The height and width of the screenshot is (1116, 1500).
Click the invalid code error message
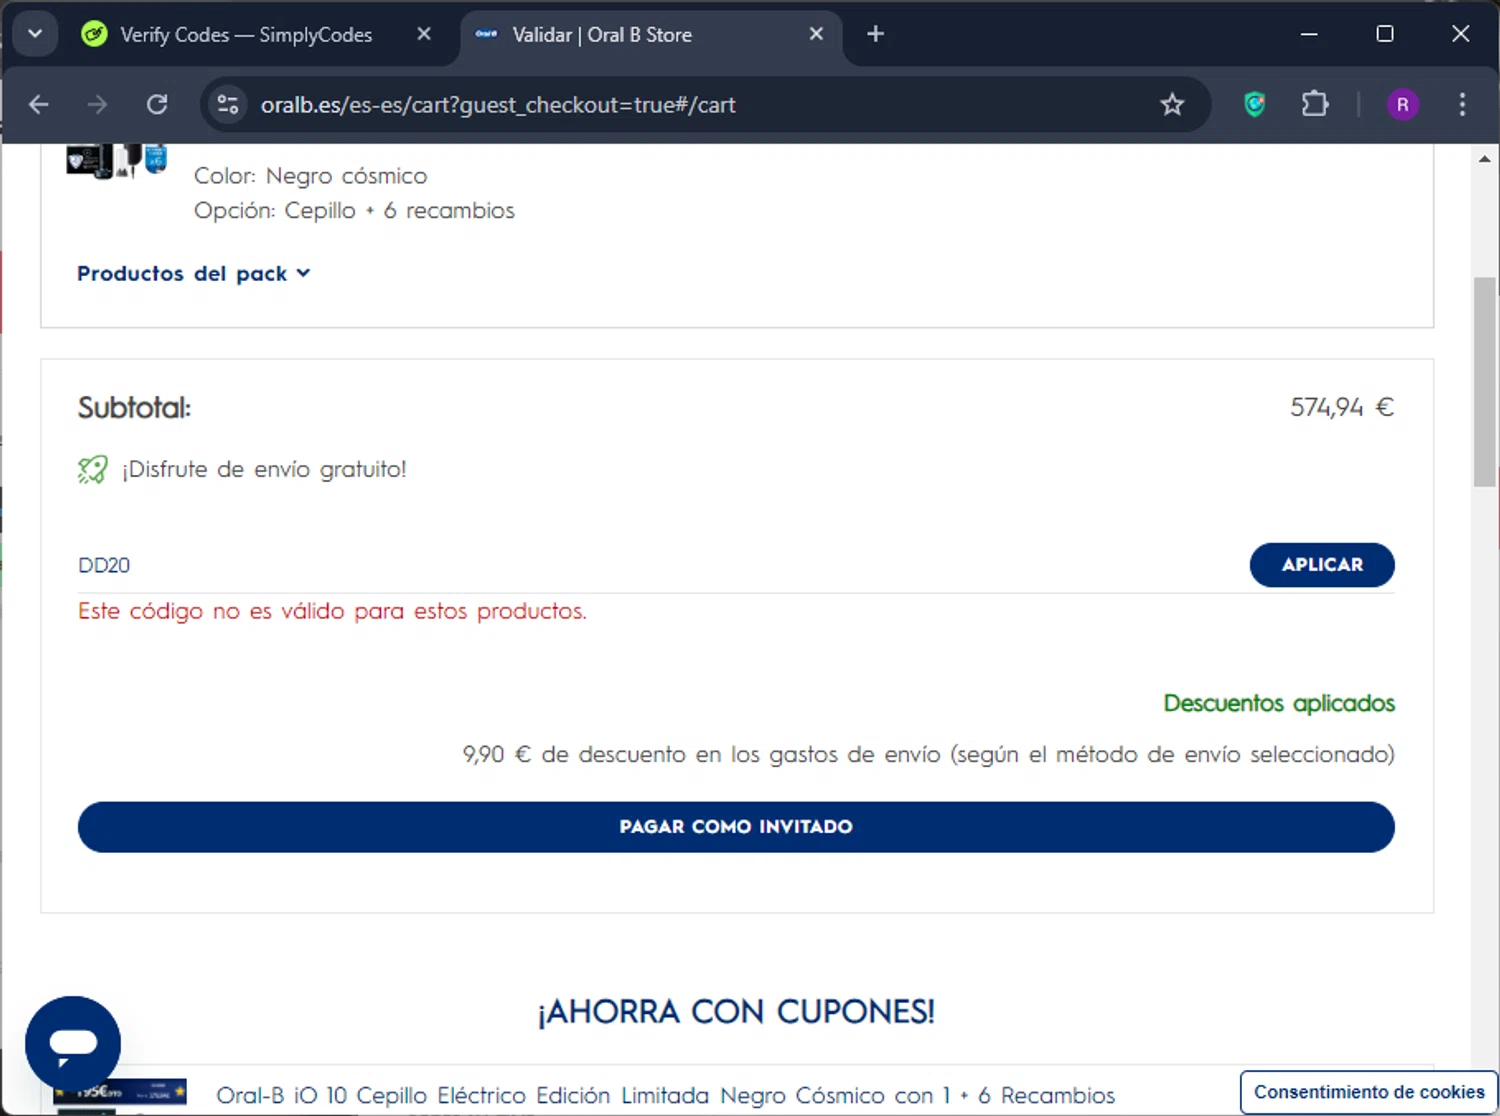click(332, 611)
